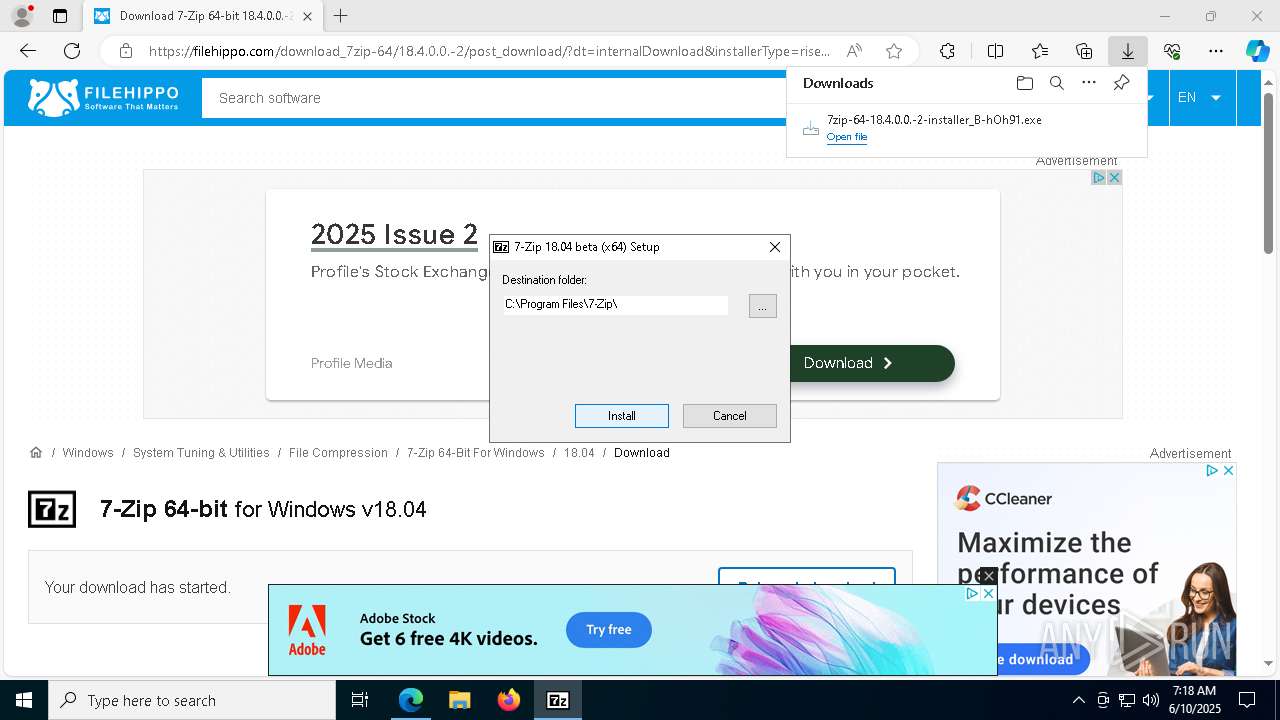Close the top banner advertisement
This screenshot has width=1280, height=720.
pos(1114,177)
